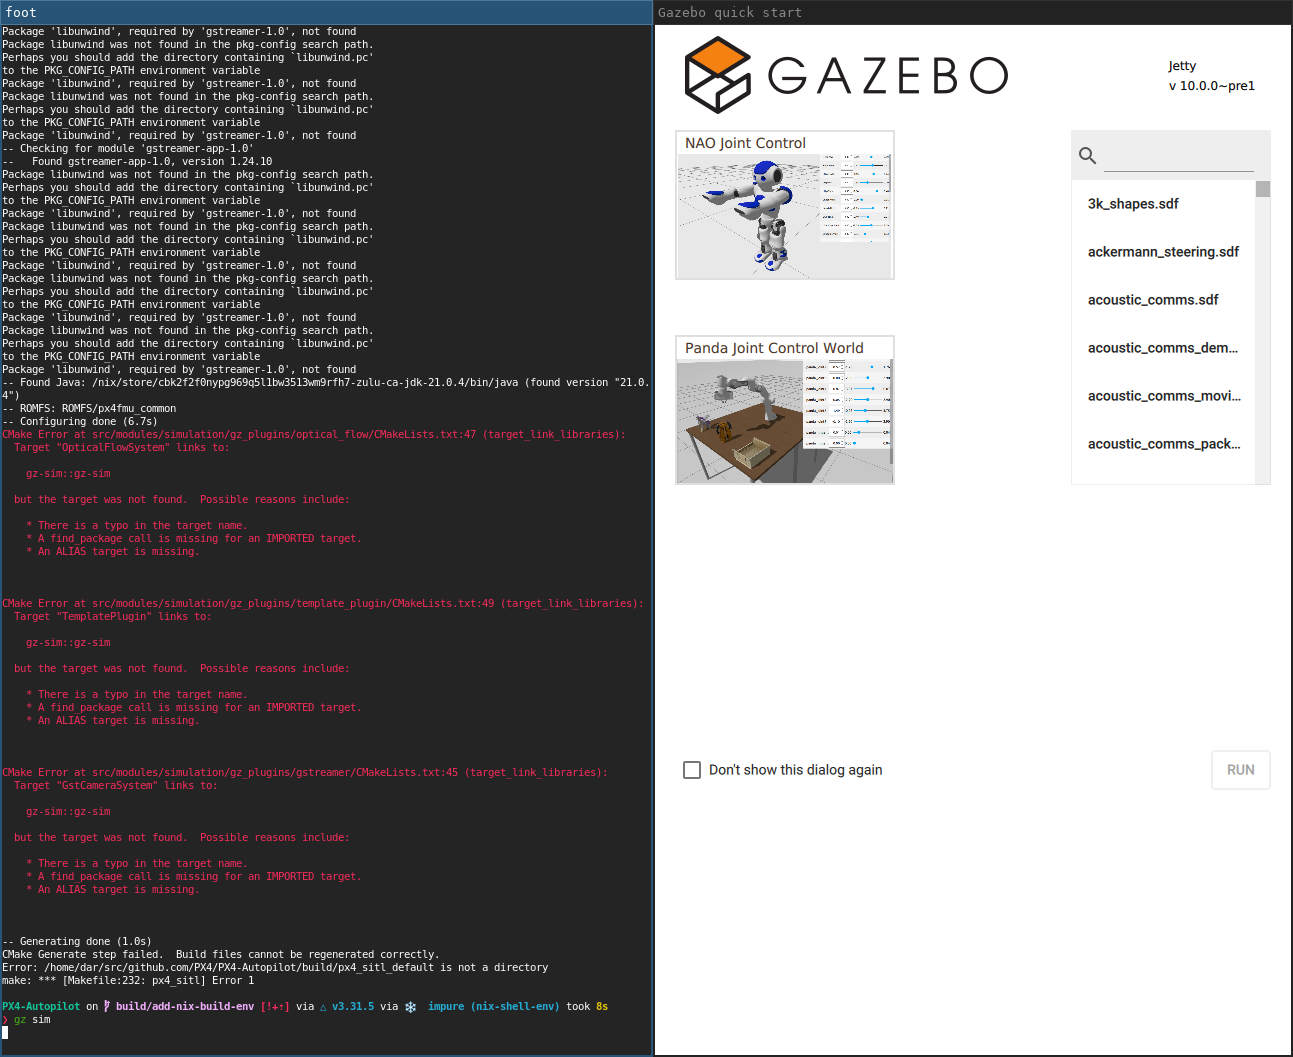Click the 'make: *** [Makefile:232' error line
The height and width of the screenshot is (1057, 1293).
[x=128, y=981]
